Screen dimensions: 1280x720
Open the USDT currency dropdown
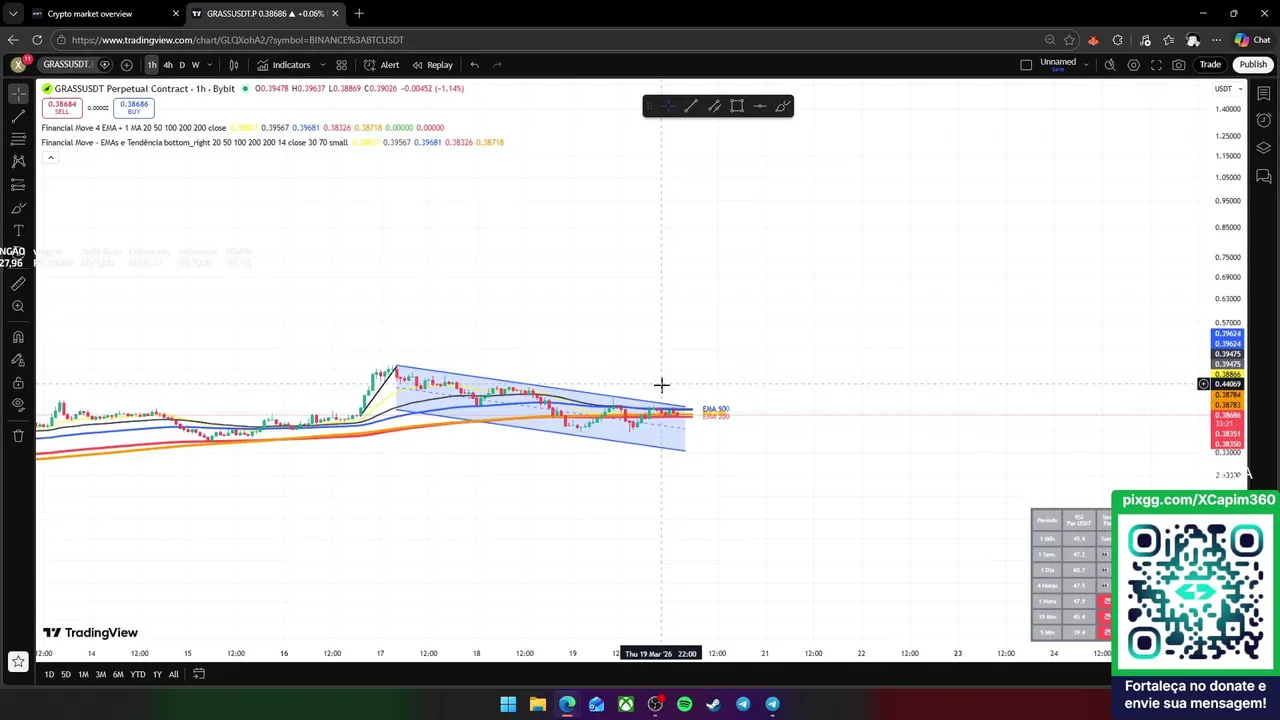1227,89
